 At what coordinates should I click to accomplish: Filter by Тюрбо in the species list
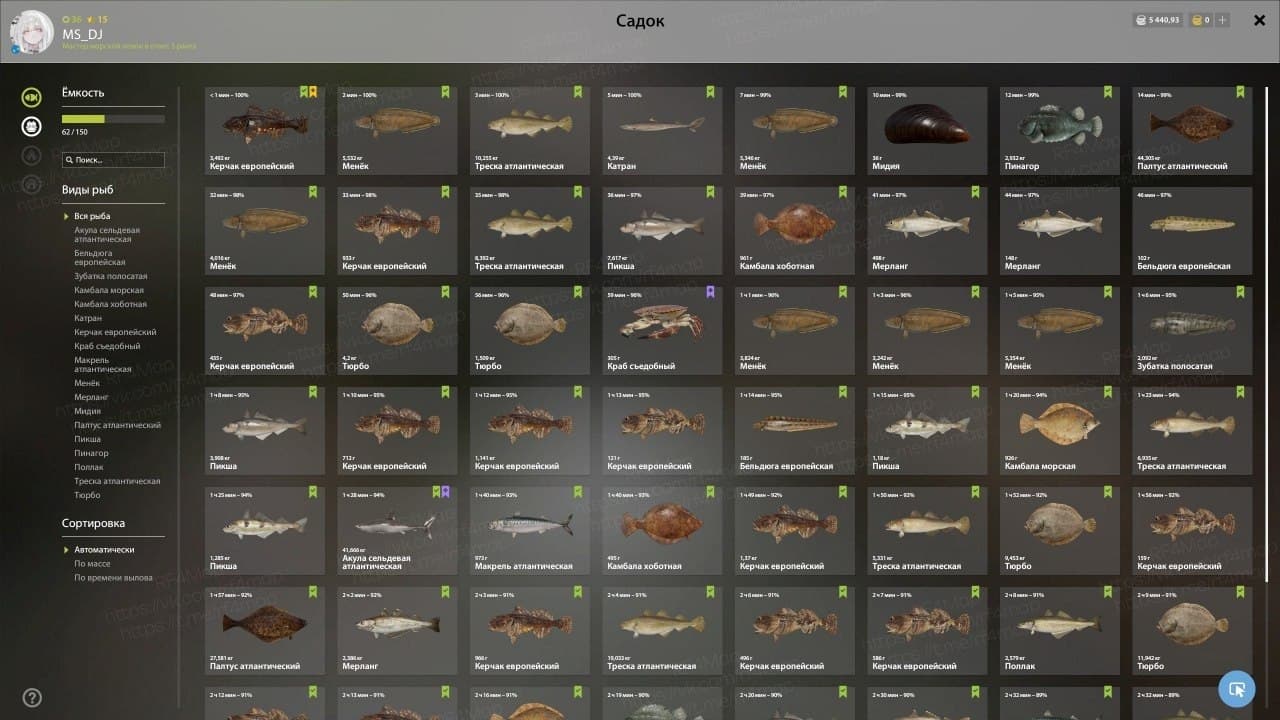point(87,495)
